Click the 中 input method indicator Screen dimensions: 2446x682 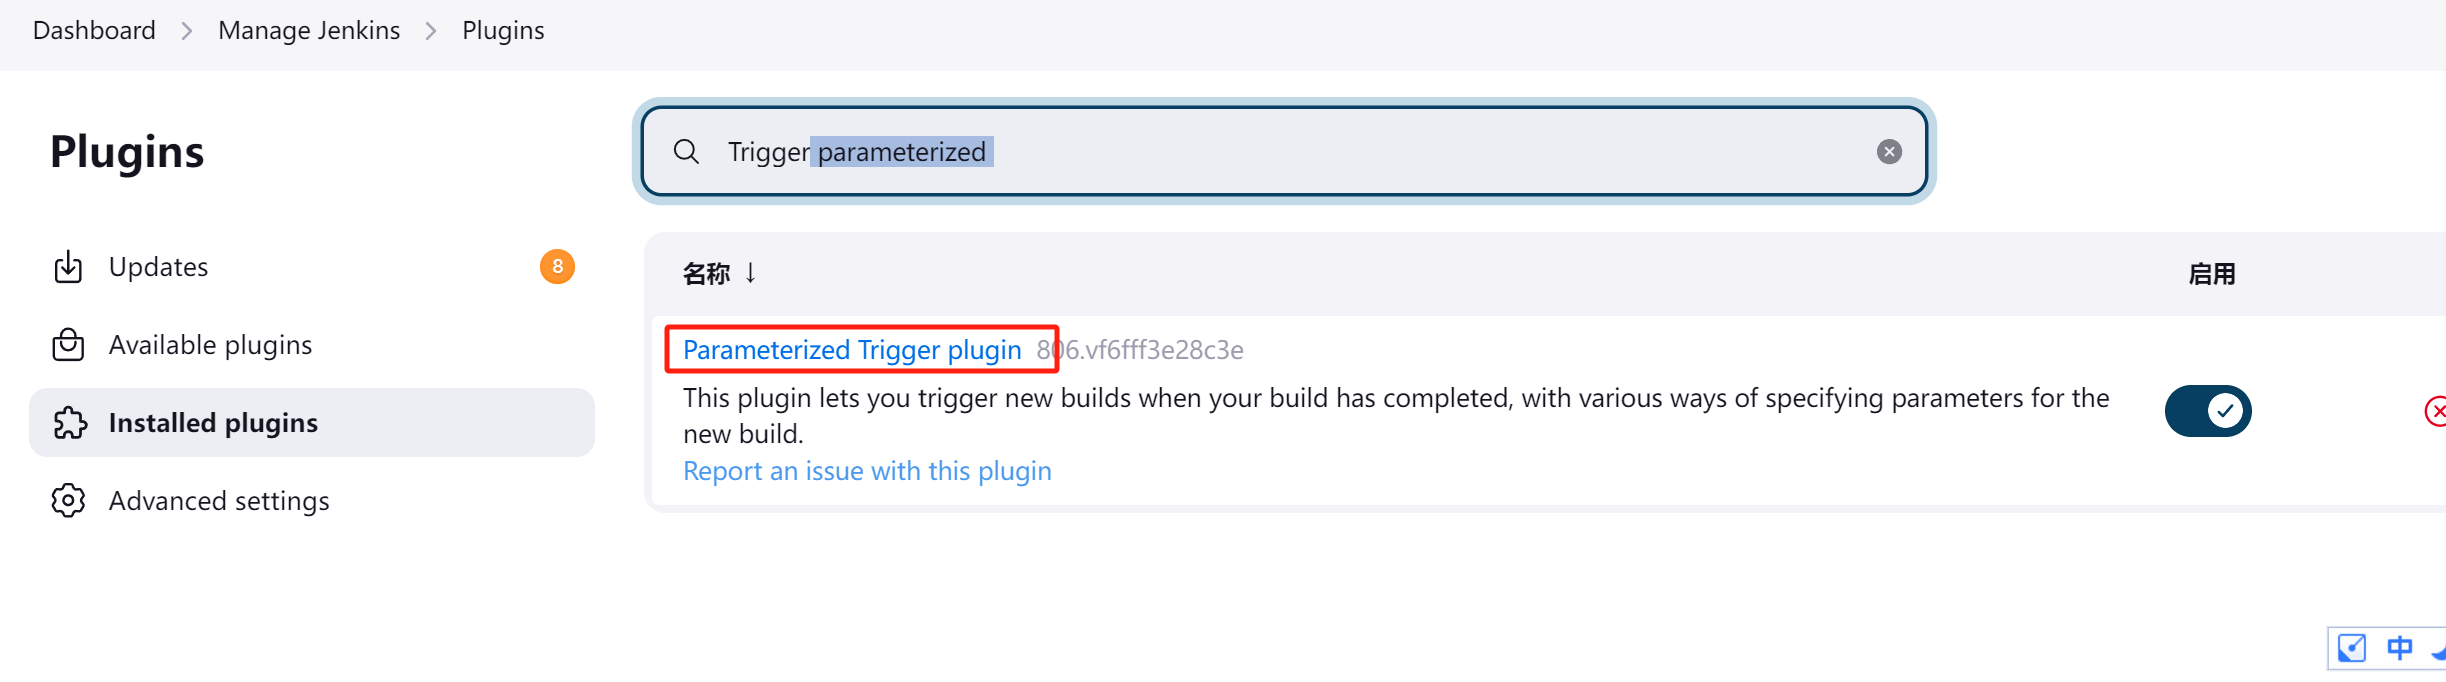[x=2399, y=648]
